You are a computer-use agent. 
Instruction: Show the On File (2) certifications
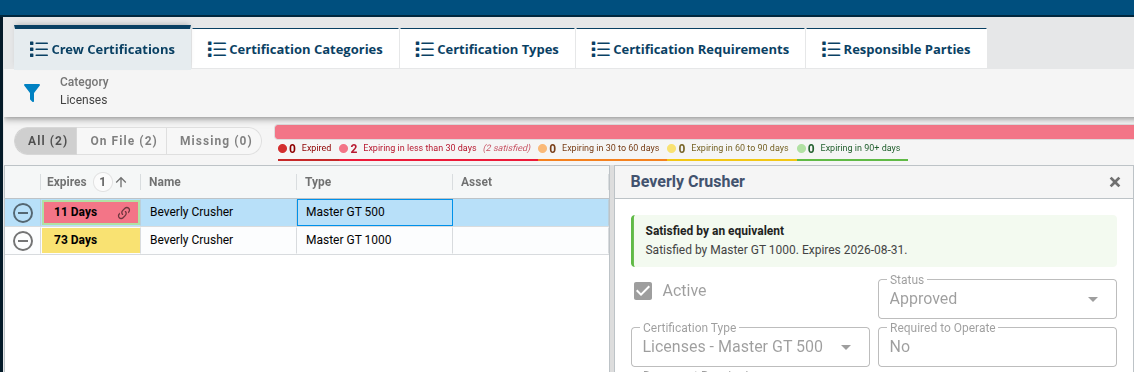click(x=123, y=141)
